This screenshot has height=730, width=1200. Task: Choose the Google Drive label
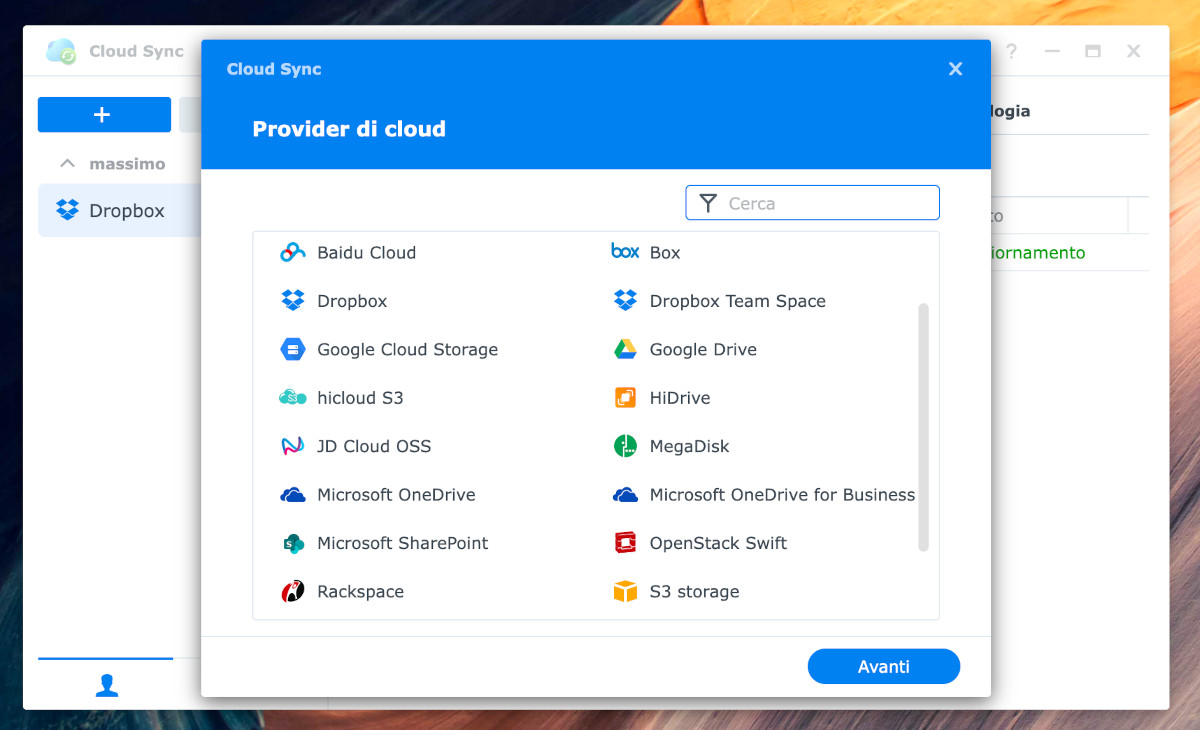tap(703, 350)
